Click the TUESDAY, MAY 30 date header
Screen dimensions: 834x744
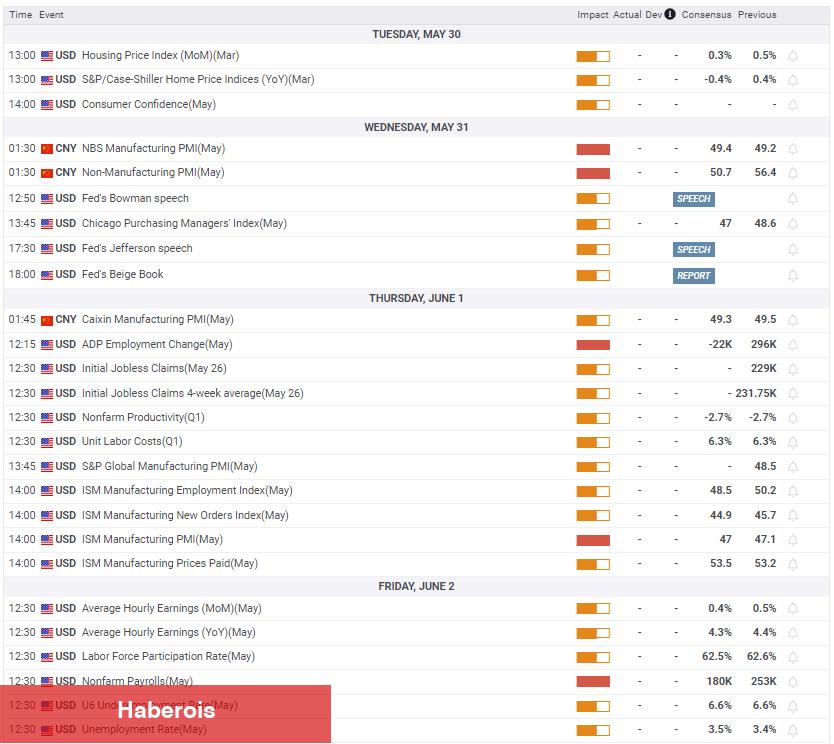(x=416, y=35)
